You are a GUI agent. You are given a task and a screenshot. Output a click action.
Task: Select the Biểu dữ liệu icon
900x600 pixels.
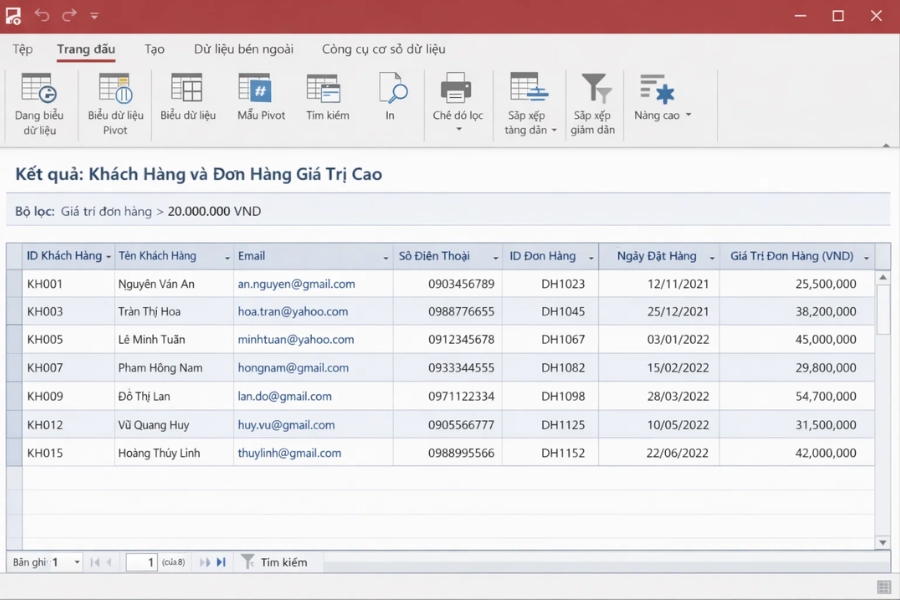coord(187,89)
